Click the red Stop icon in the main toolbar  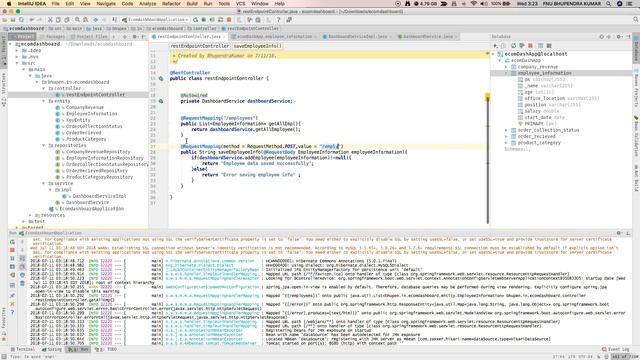click(x=229, y=20)
